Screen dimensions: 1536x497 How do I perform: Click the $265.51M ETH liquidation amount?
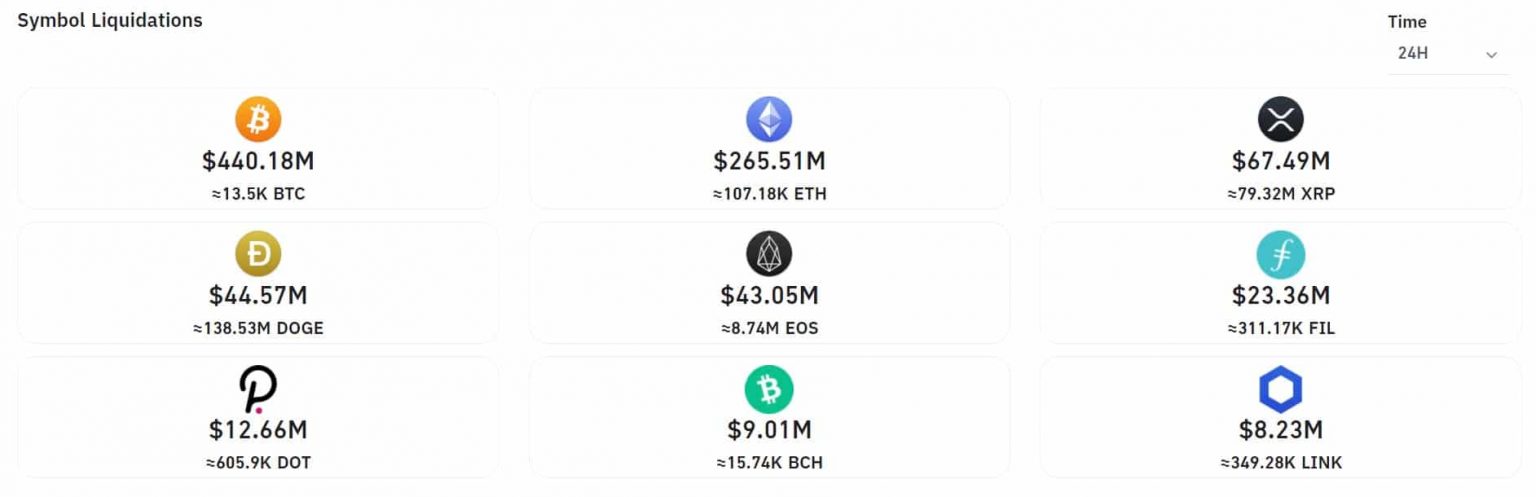(x=769, y=161)
